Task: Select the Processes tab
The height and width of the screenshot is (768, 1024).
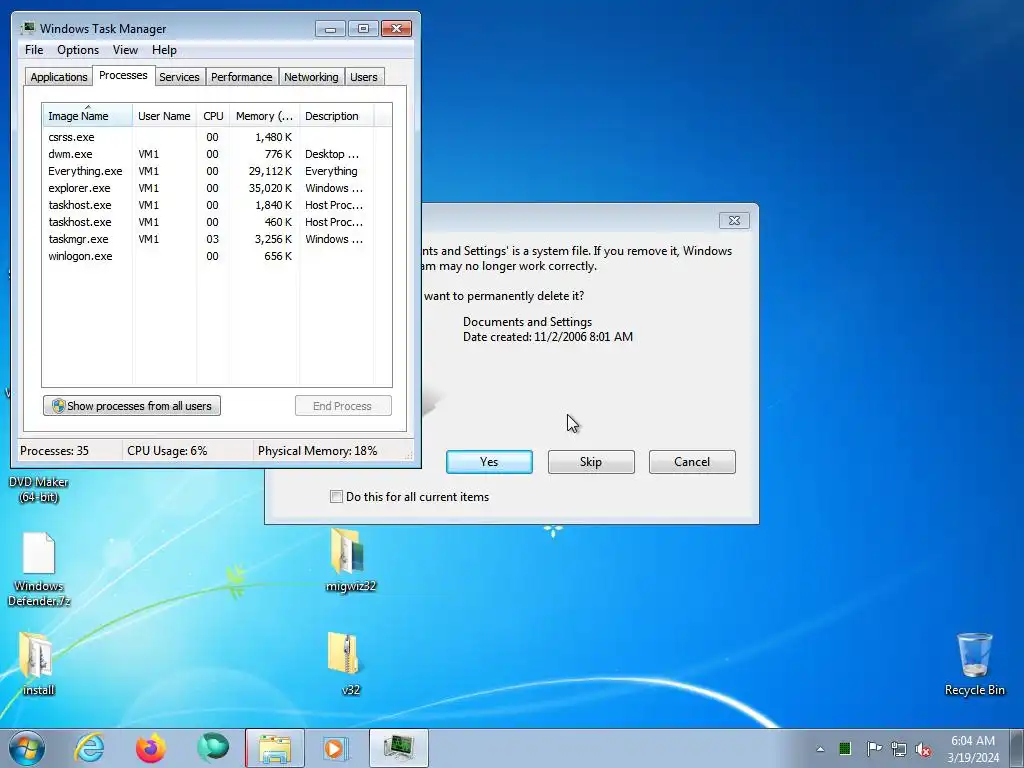Action: [x=123, y=75]
